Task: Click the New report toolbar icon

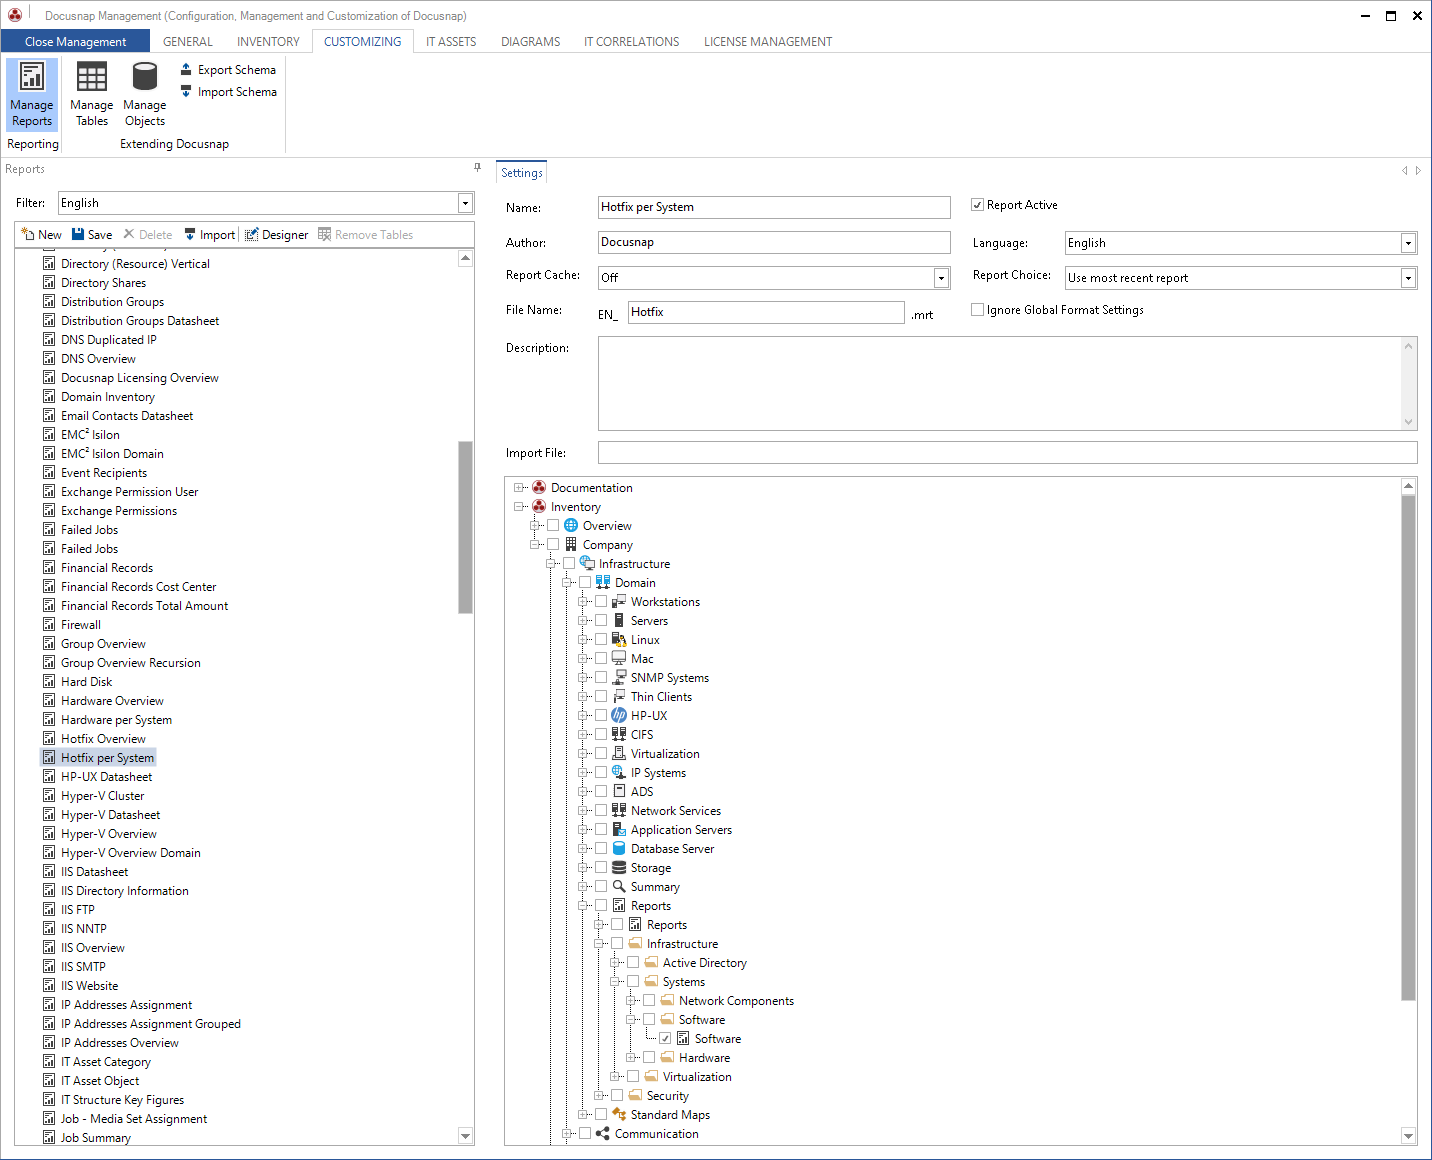Action: 28,234
